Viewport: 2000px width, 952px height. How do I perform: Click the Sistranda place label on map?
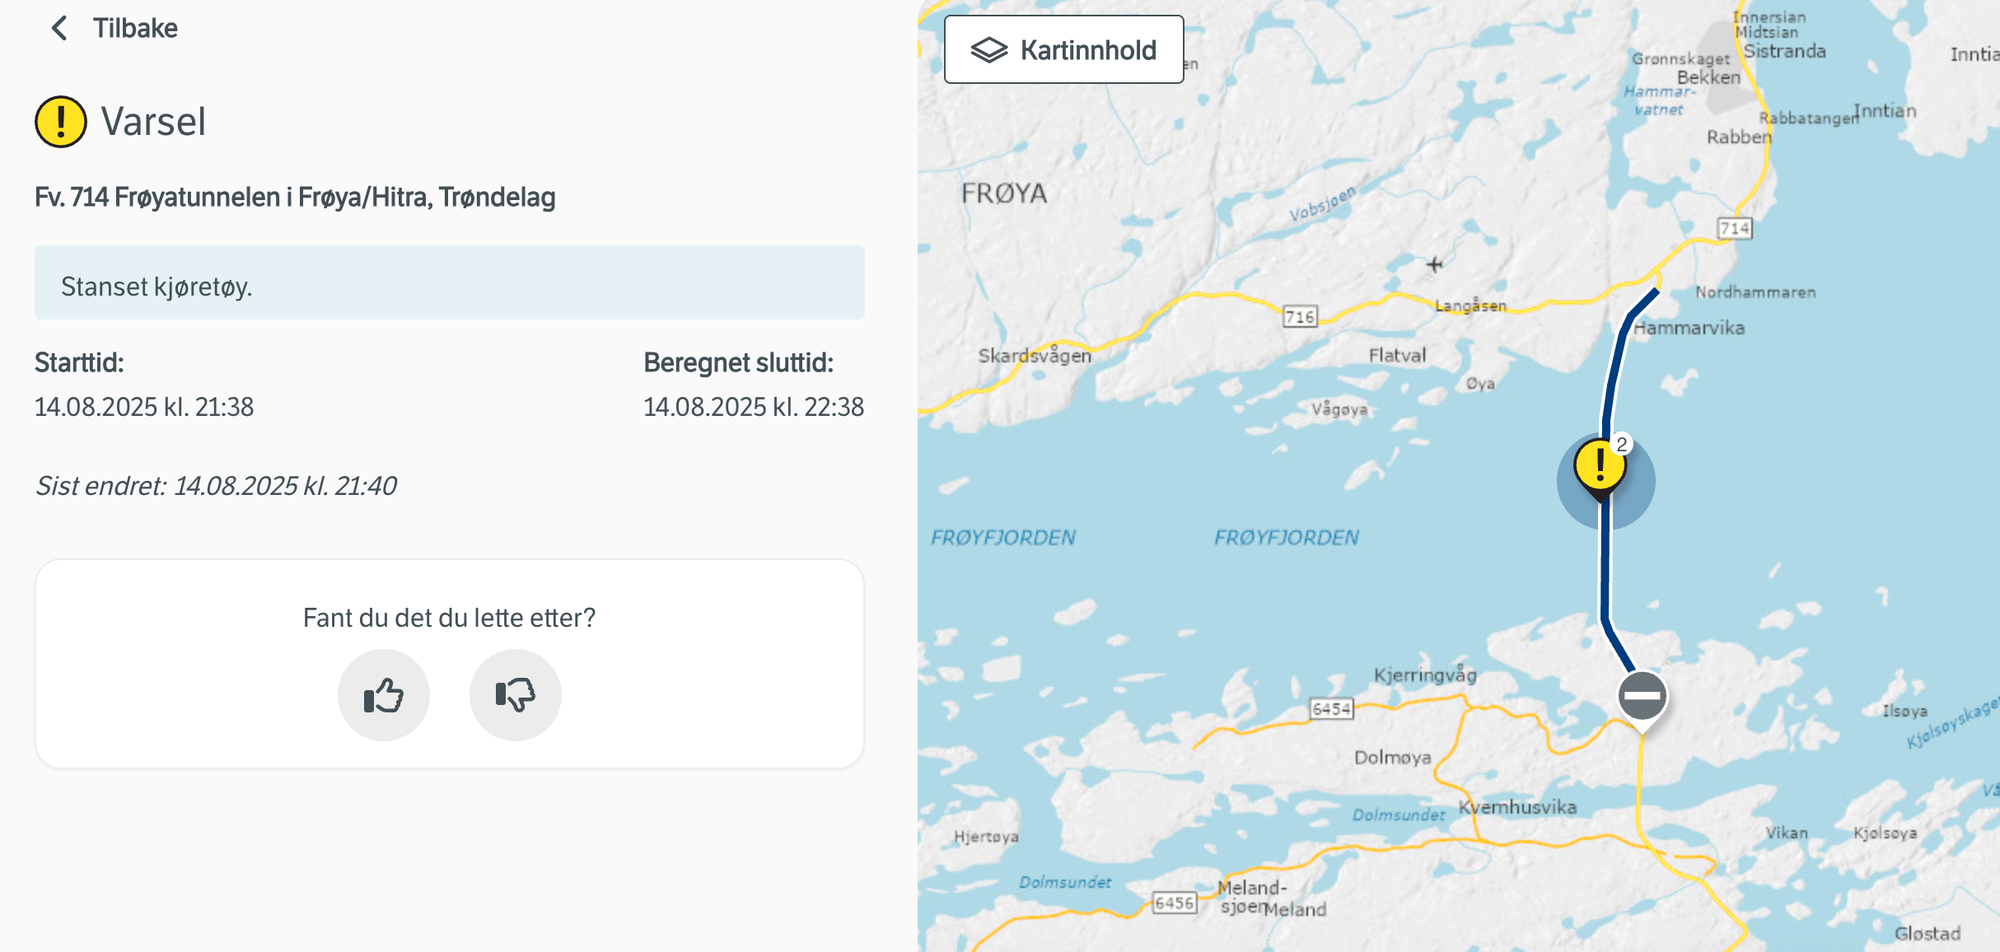(1785, 51)
